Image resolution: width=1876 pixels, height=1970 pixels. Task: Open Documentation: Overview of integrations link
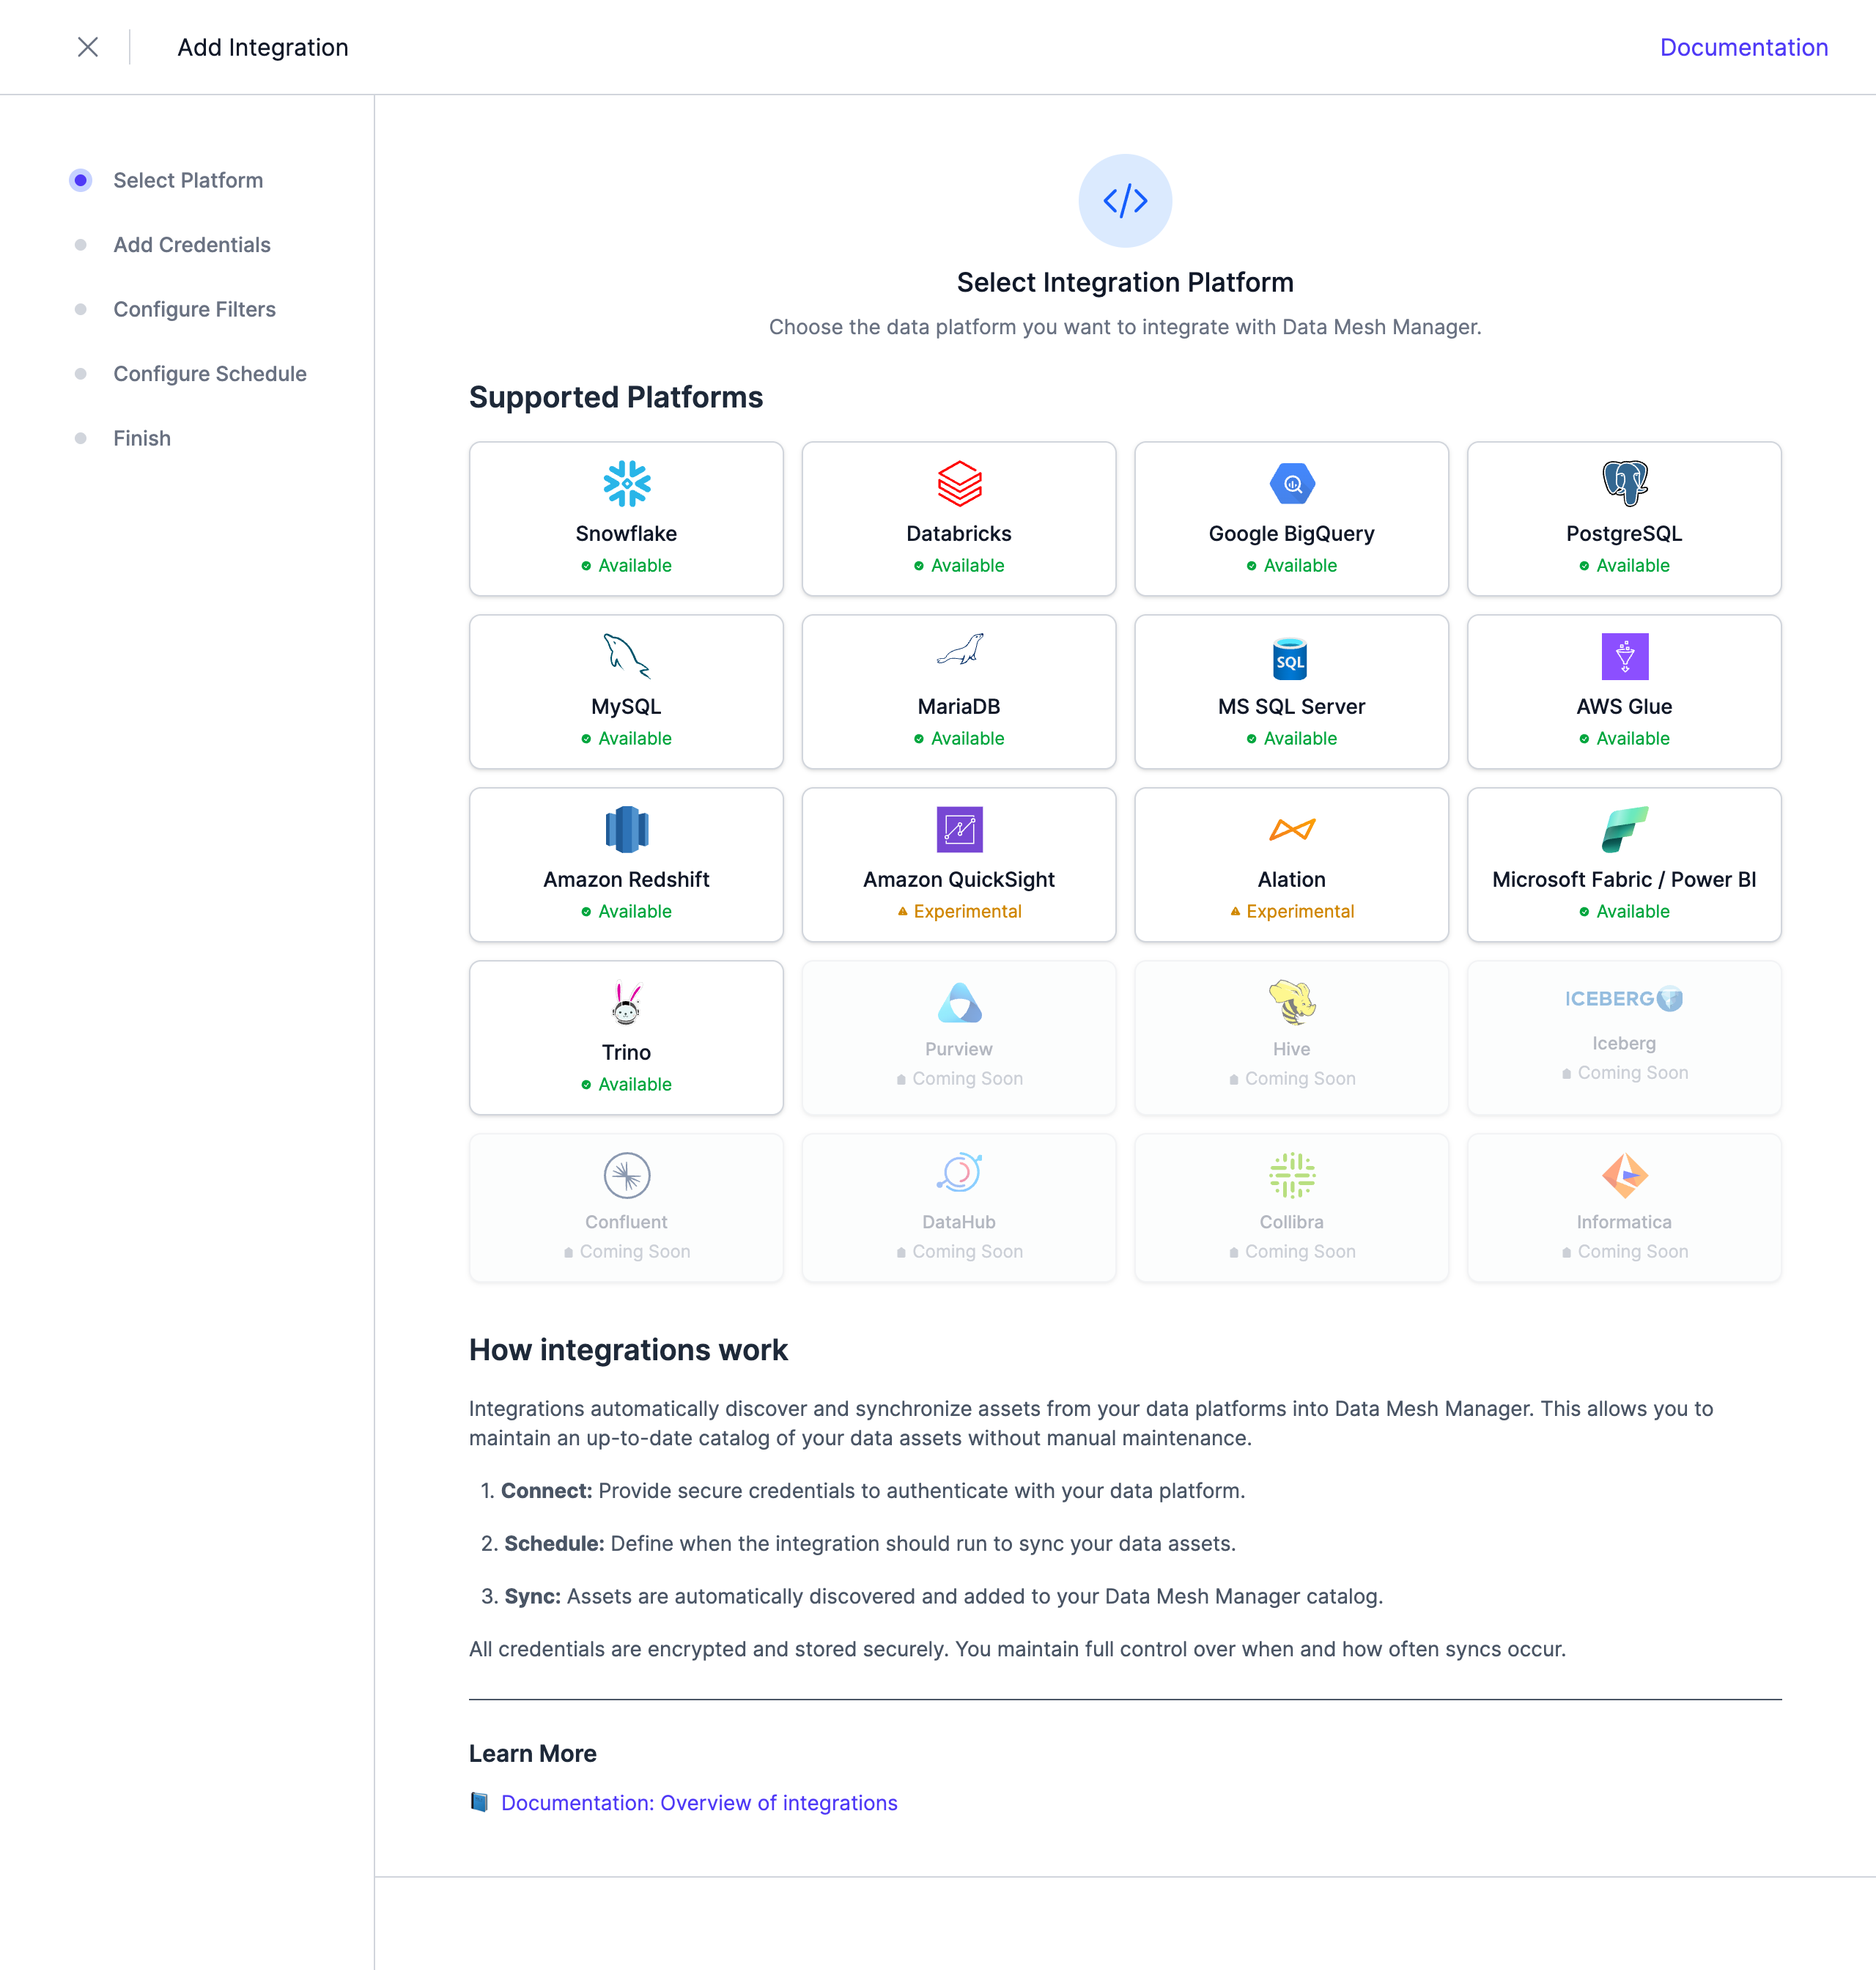pyautogui.click(x=699, y=1802)
